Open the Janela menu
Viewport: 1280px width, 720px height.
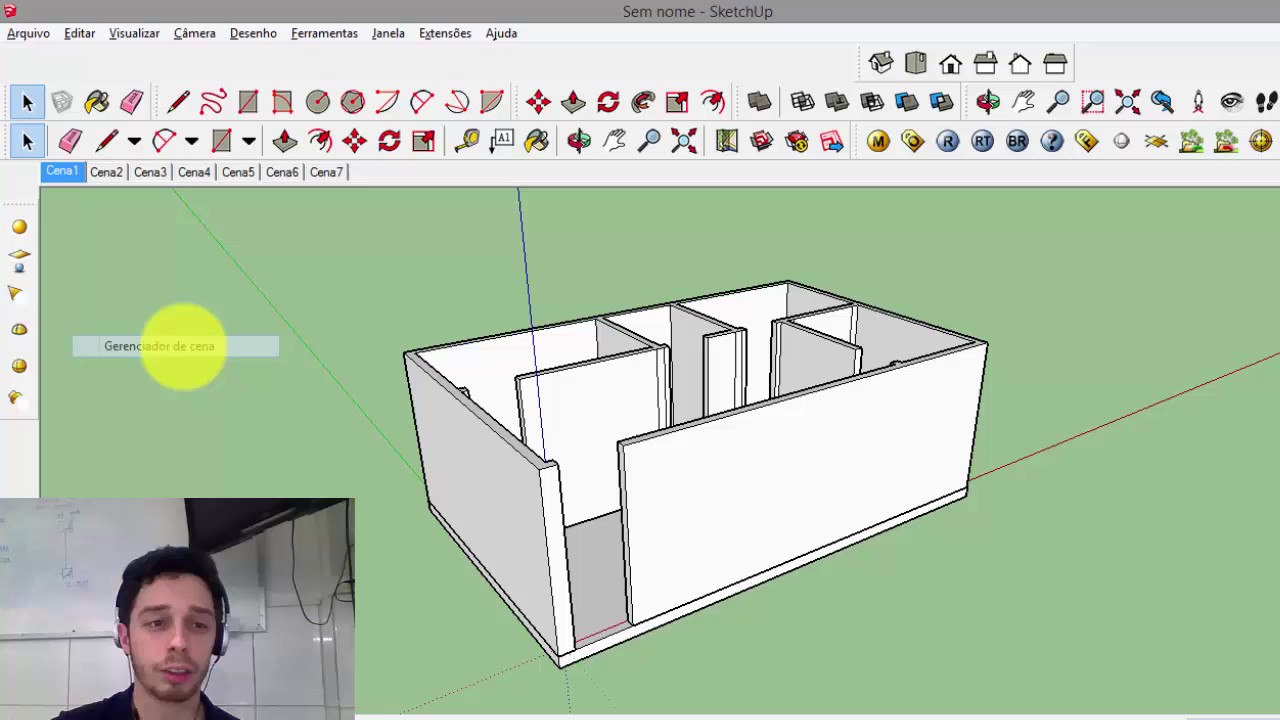click(388, 33)
